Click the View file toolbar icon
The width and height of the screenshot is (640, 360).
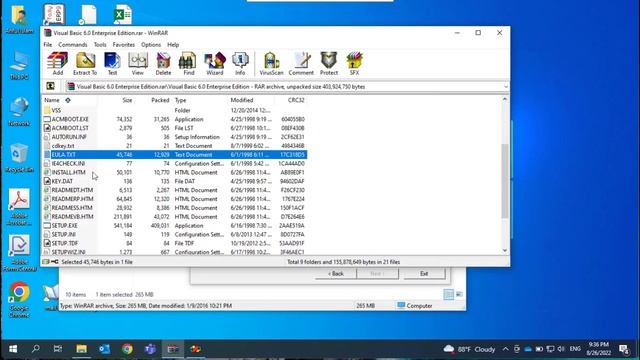pyautogui.click(x=138, y=64)
